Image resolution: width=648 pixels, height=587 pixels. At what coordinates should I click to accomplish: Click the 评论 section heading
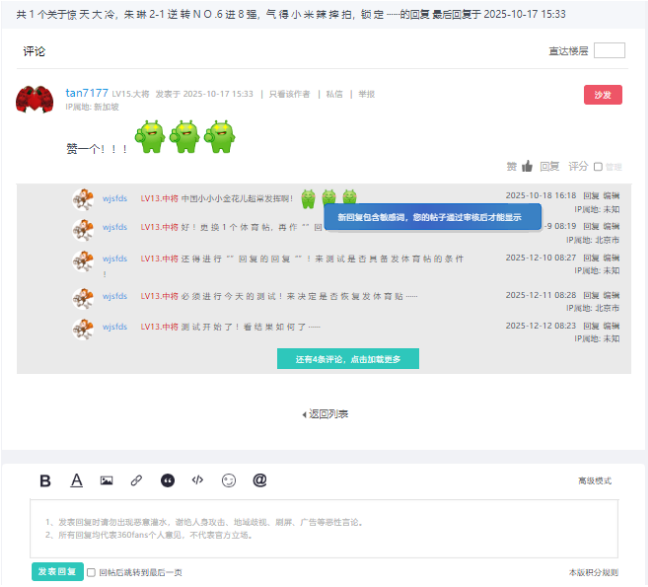(34, 51)
